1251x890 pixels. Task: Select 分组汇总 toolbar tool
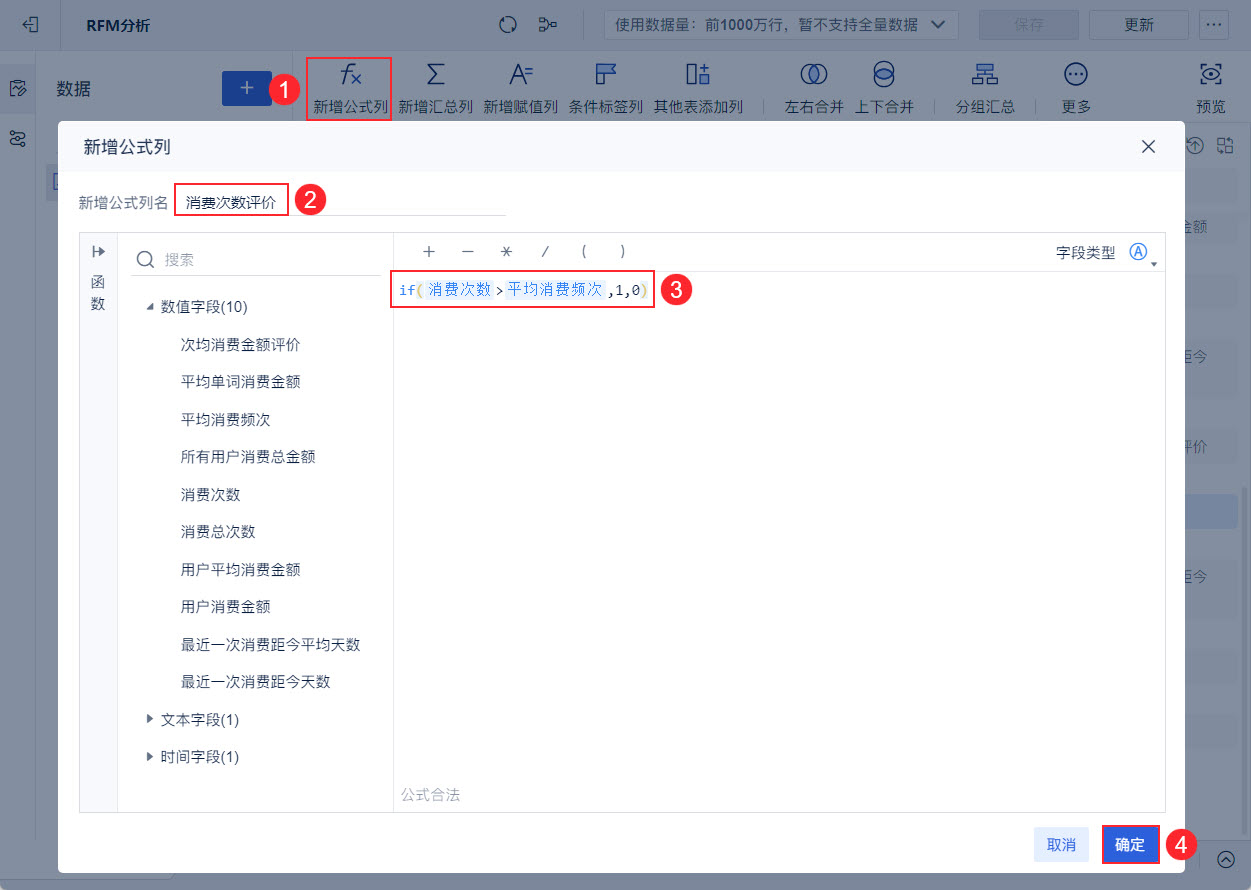pyautogui.click(x=985, y=89)
